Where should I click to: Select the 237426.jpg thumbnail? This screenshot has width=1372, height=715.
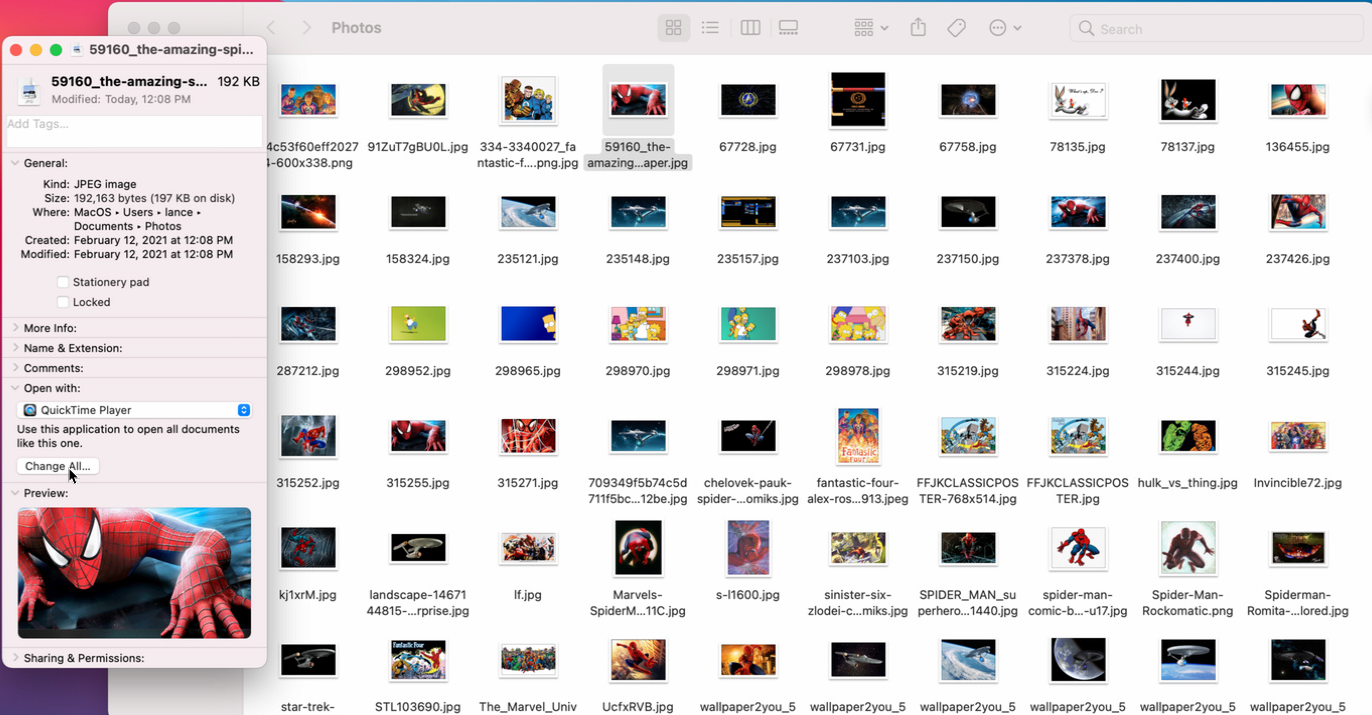(x=1298, y=212)
